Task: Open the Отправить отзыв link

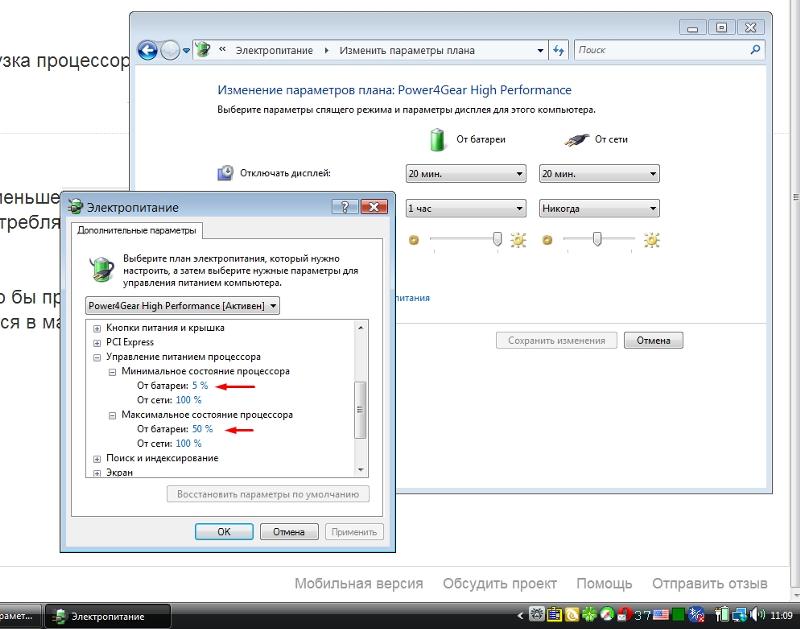Action: [x=710, y=584]
